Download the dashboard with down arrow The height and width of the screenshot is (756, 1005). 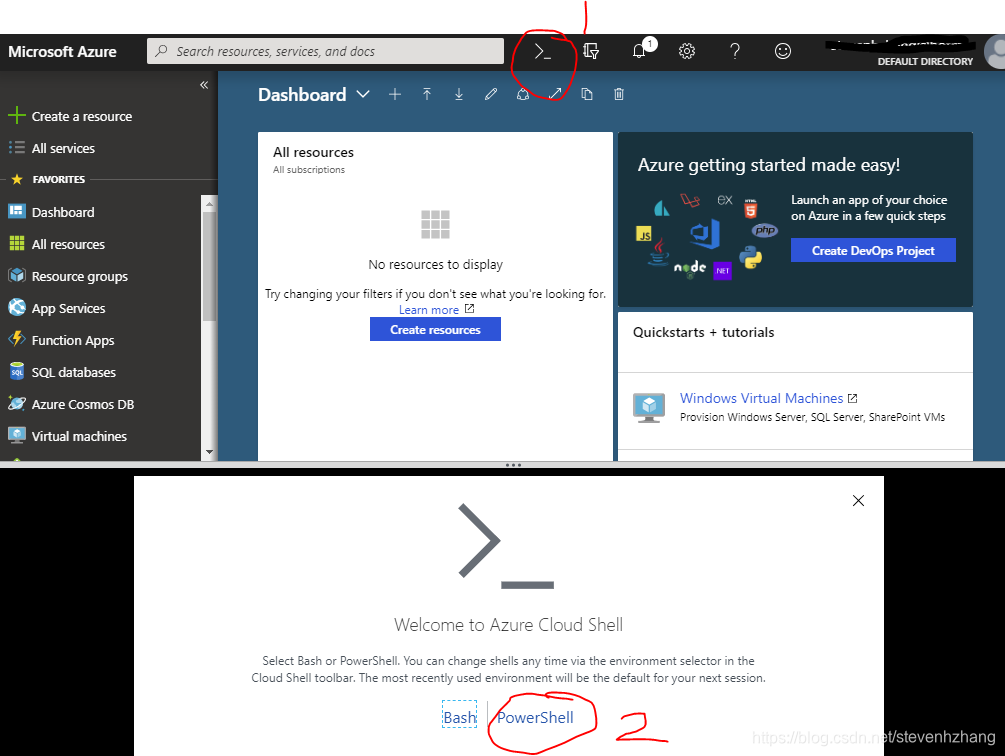coord(459,94)
